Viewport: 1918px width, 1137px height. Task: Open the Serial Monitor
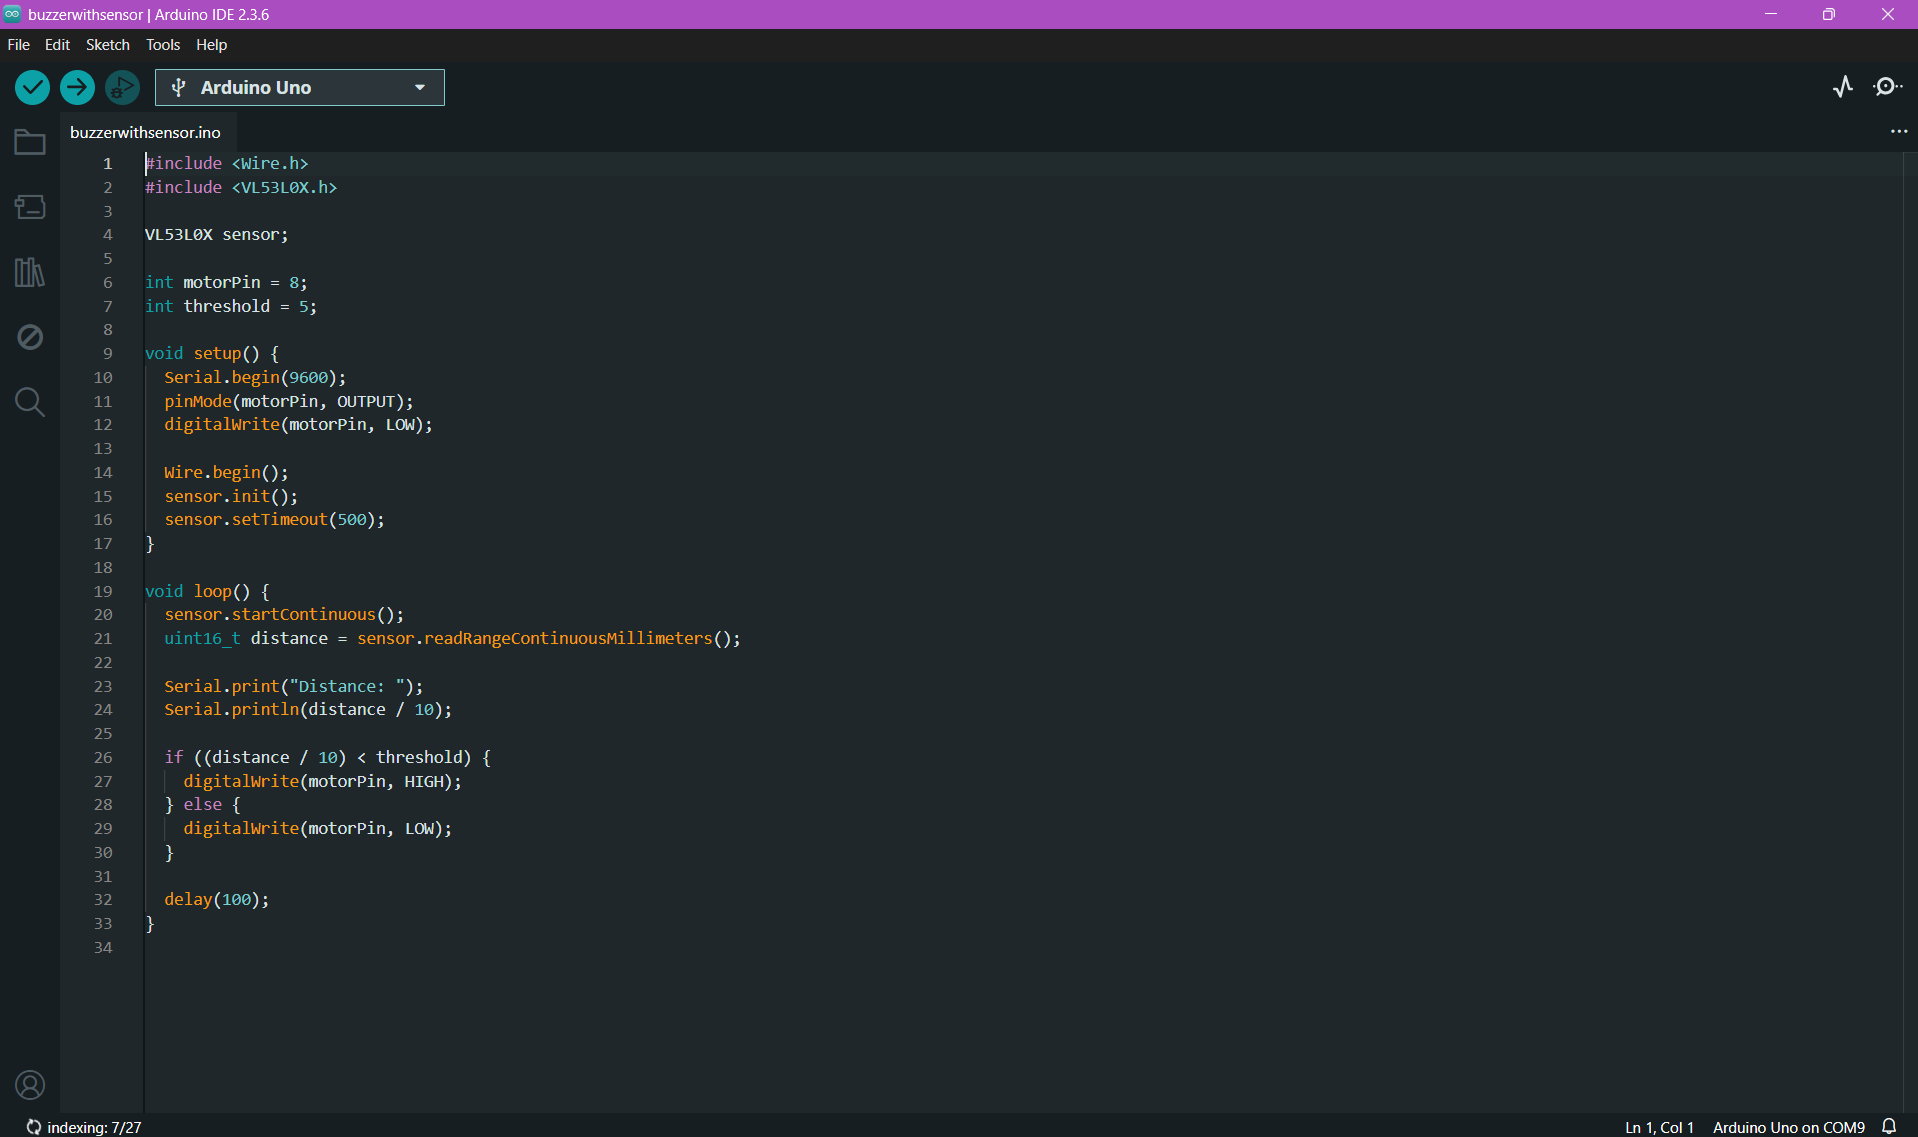click(x=1887, y=87)
